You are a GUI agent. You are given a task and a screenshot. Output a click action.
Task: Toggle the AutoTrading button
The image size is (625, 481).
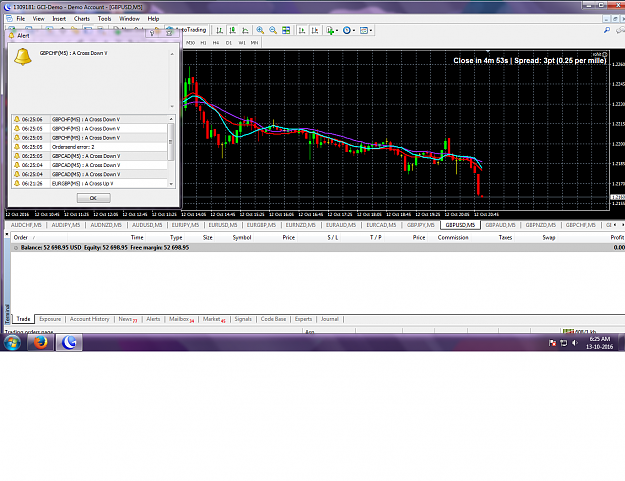(187, 30)
